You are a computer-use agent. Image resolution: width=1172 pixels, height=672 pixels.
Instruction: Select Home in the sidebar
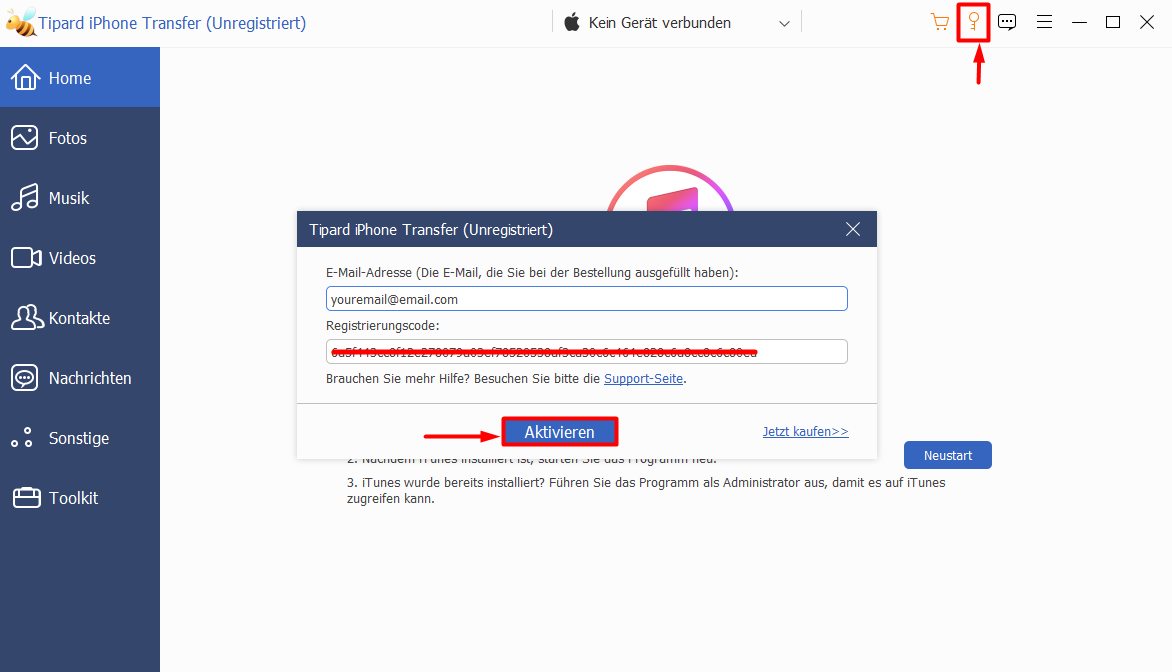(x=70, y=78)
